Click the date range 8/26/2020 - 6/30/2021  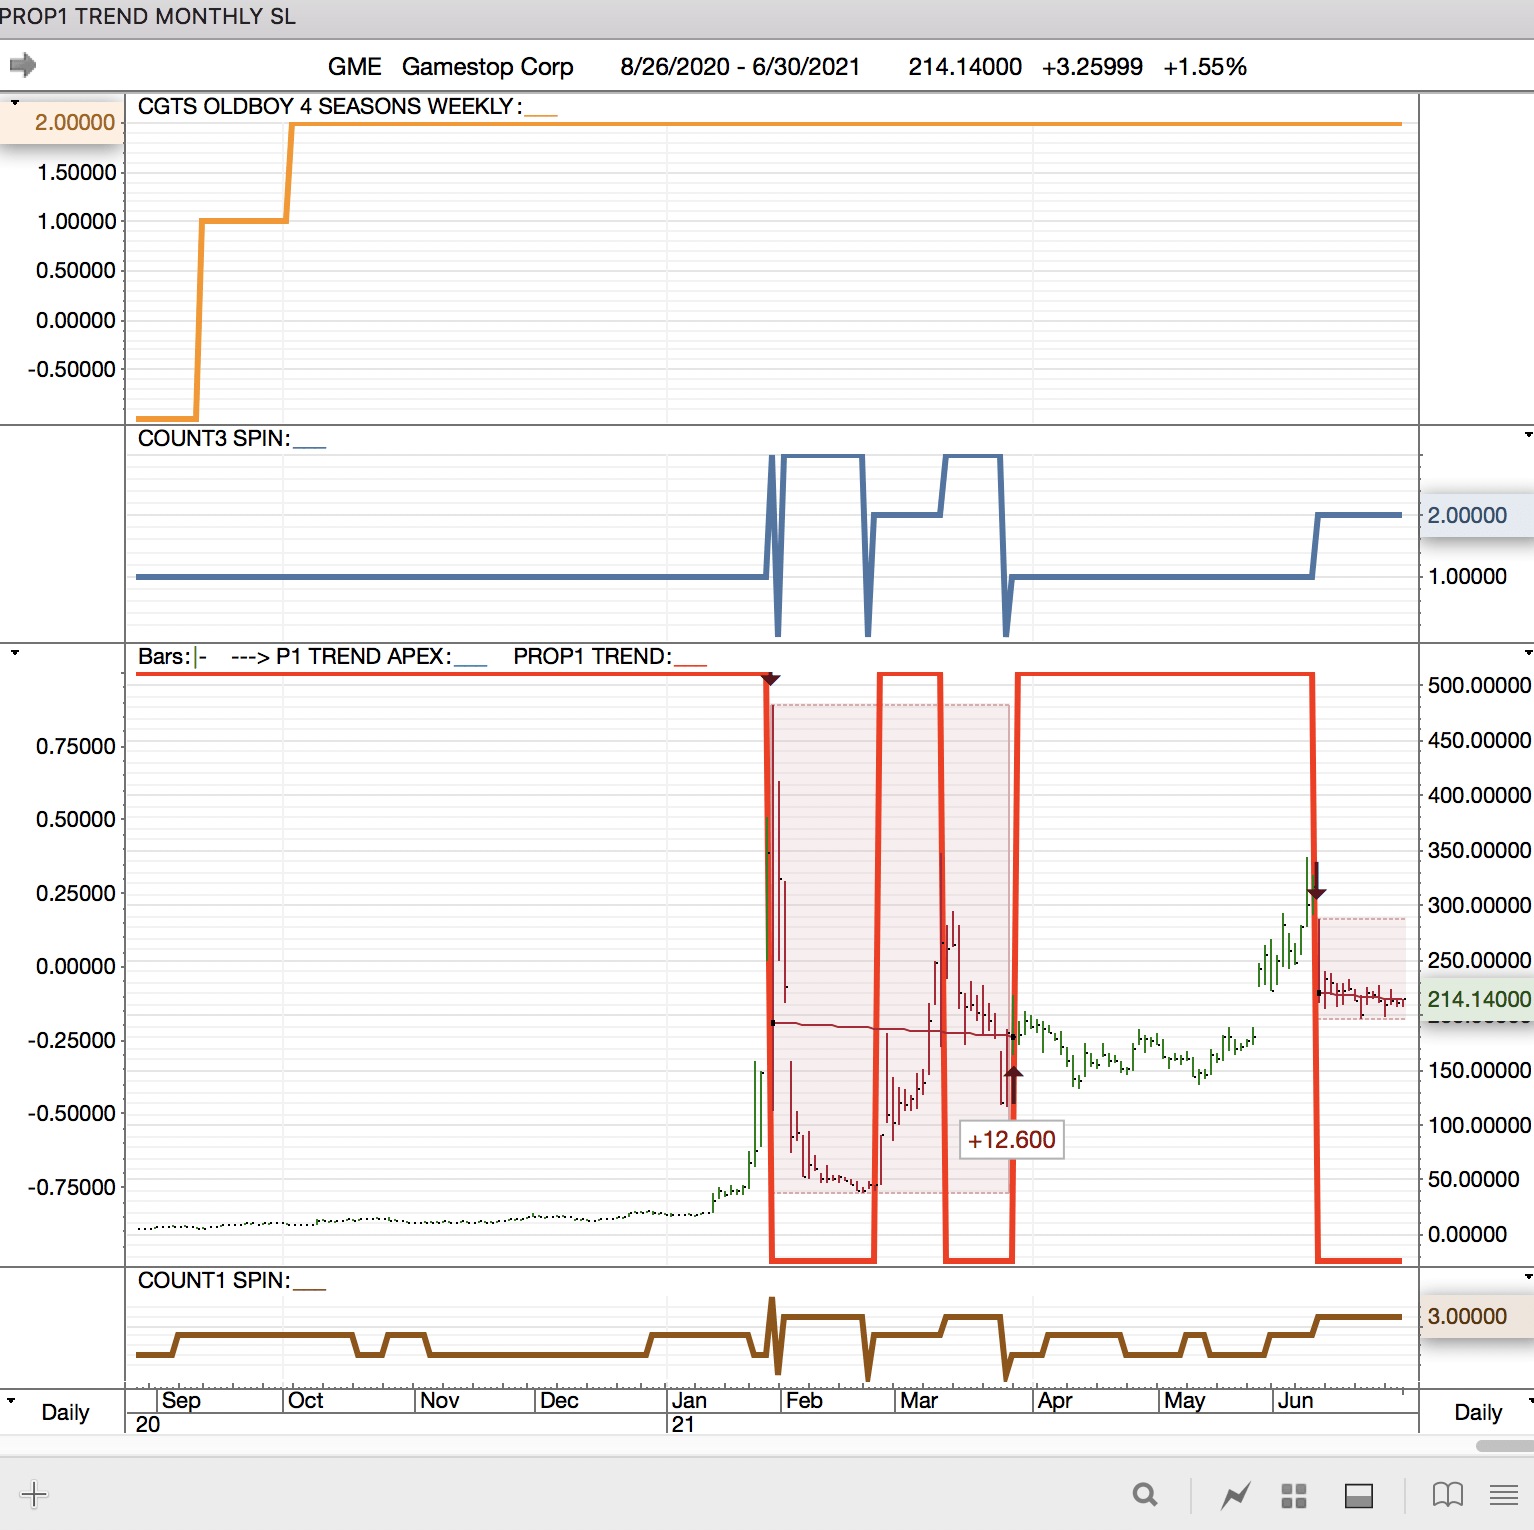point(739,67)
